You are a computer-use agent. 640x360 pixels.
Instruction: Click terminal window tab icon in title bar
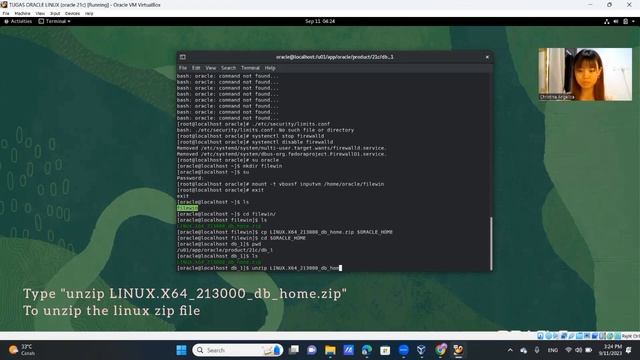tap(182, 57)
